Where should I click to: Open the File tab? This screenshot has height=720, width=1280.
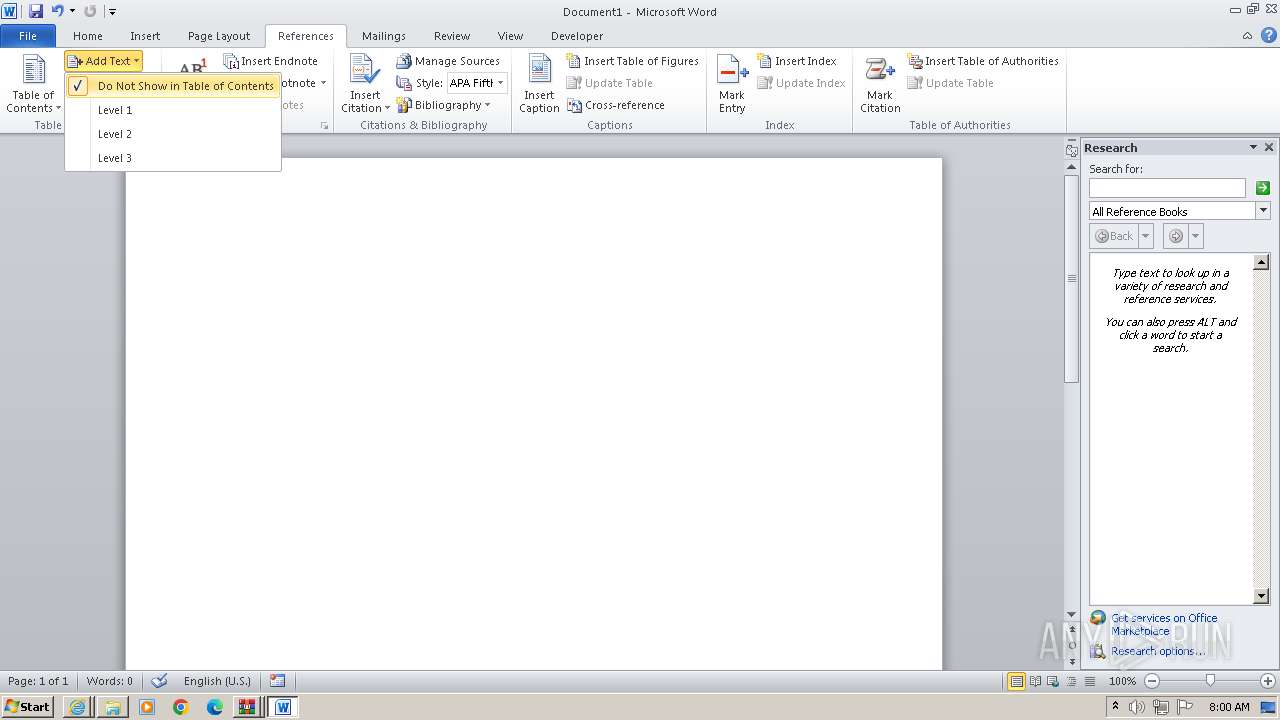pos(28,36)
